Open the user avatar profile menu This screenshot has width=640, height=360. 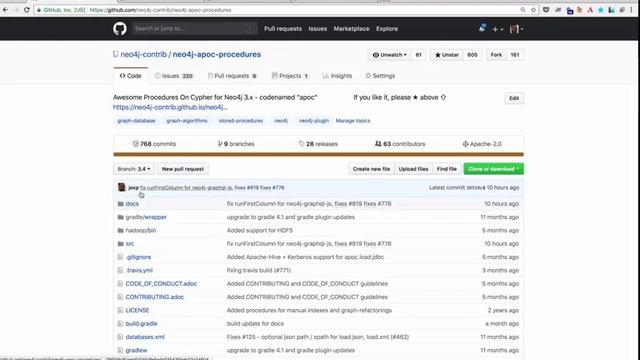pos(516,29)
